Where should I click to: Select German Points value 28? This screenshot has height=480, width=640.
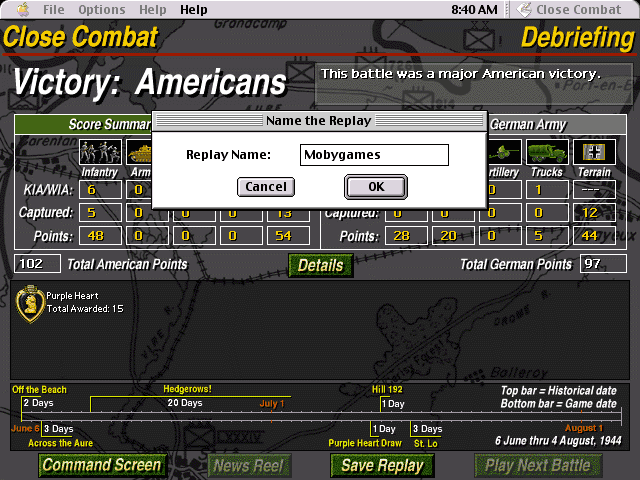(407, 236)
